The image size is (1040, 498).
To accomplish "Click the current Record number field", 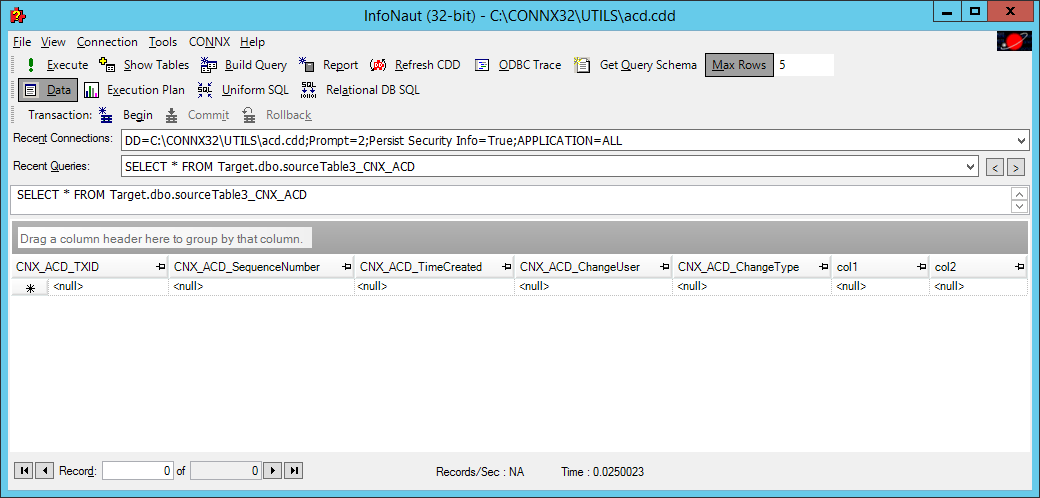I will point(138,471).
